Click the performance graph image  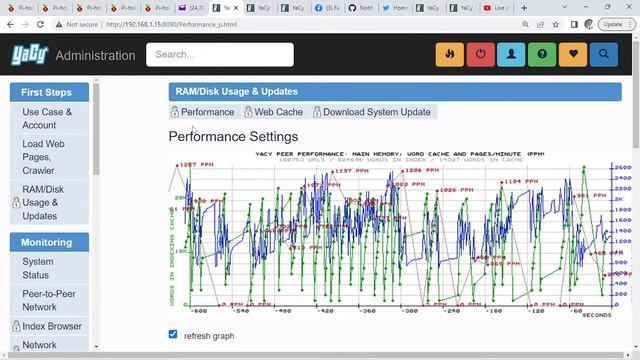tap(400, 234)
